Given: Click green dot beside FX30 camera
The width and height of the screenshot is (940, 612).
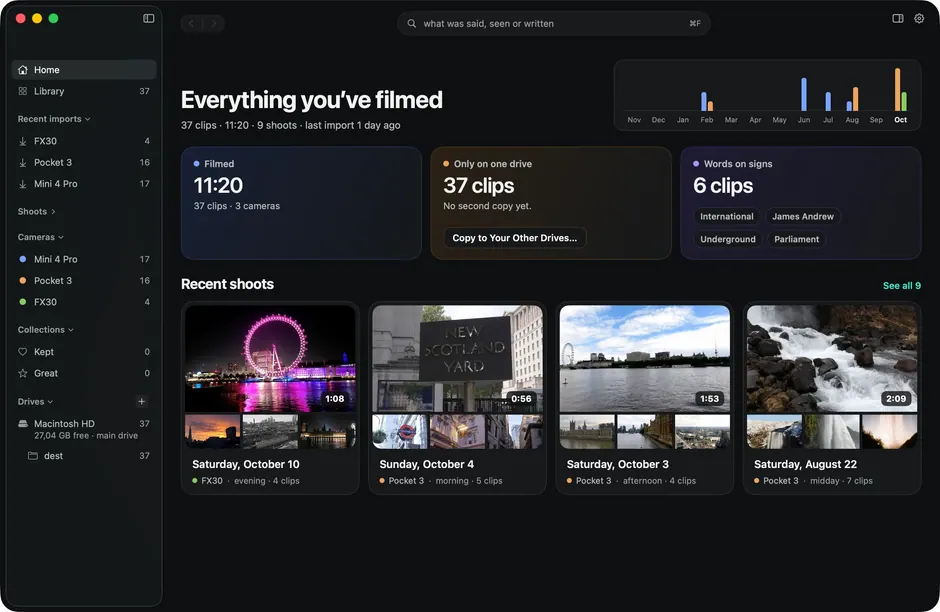Looking at the screenshot, I should (x=23, y=302).
